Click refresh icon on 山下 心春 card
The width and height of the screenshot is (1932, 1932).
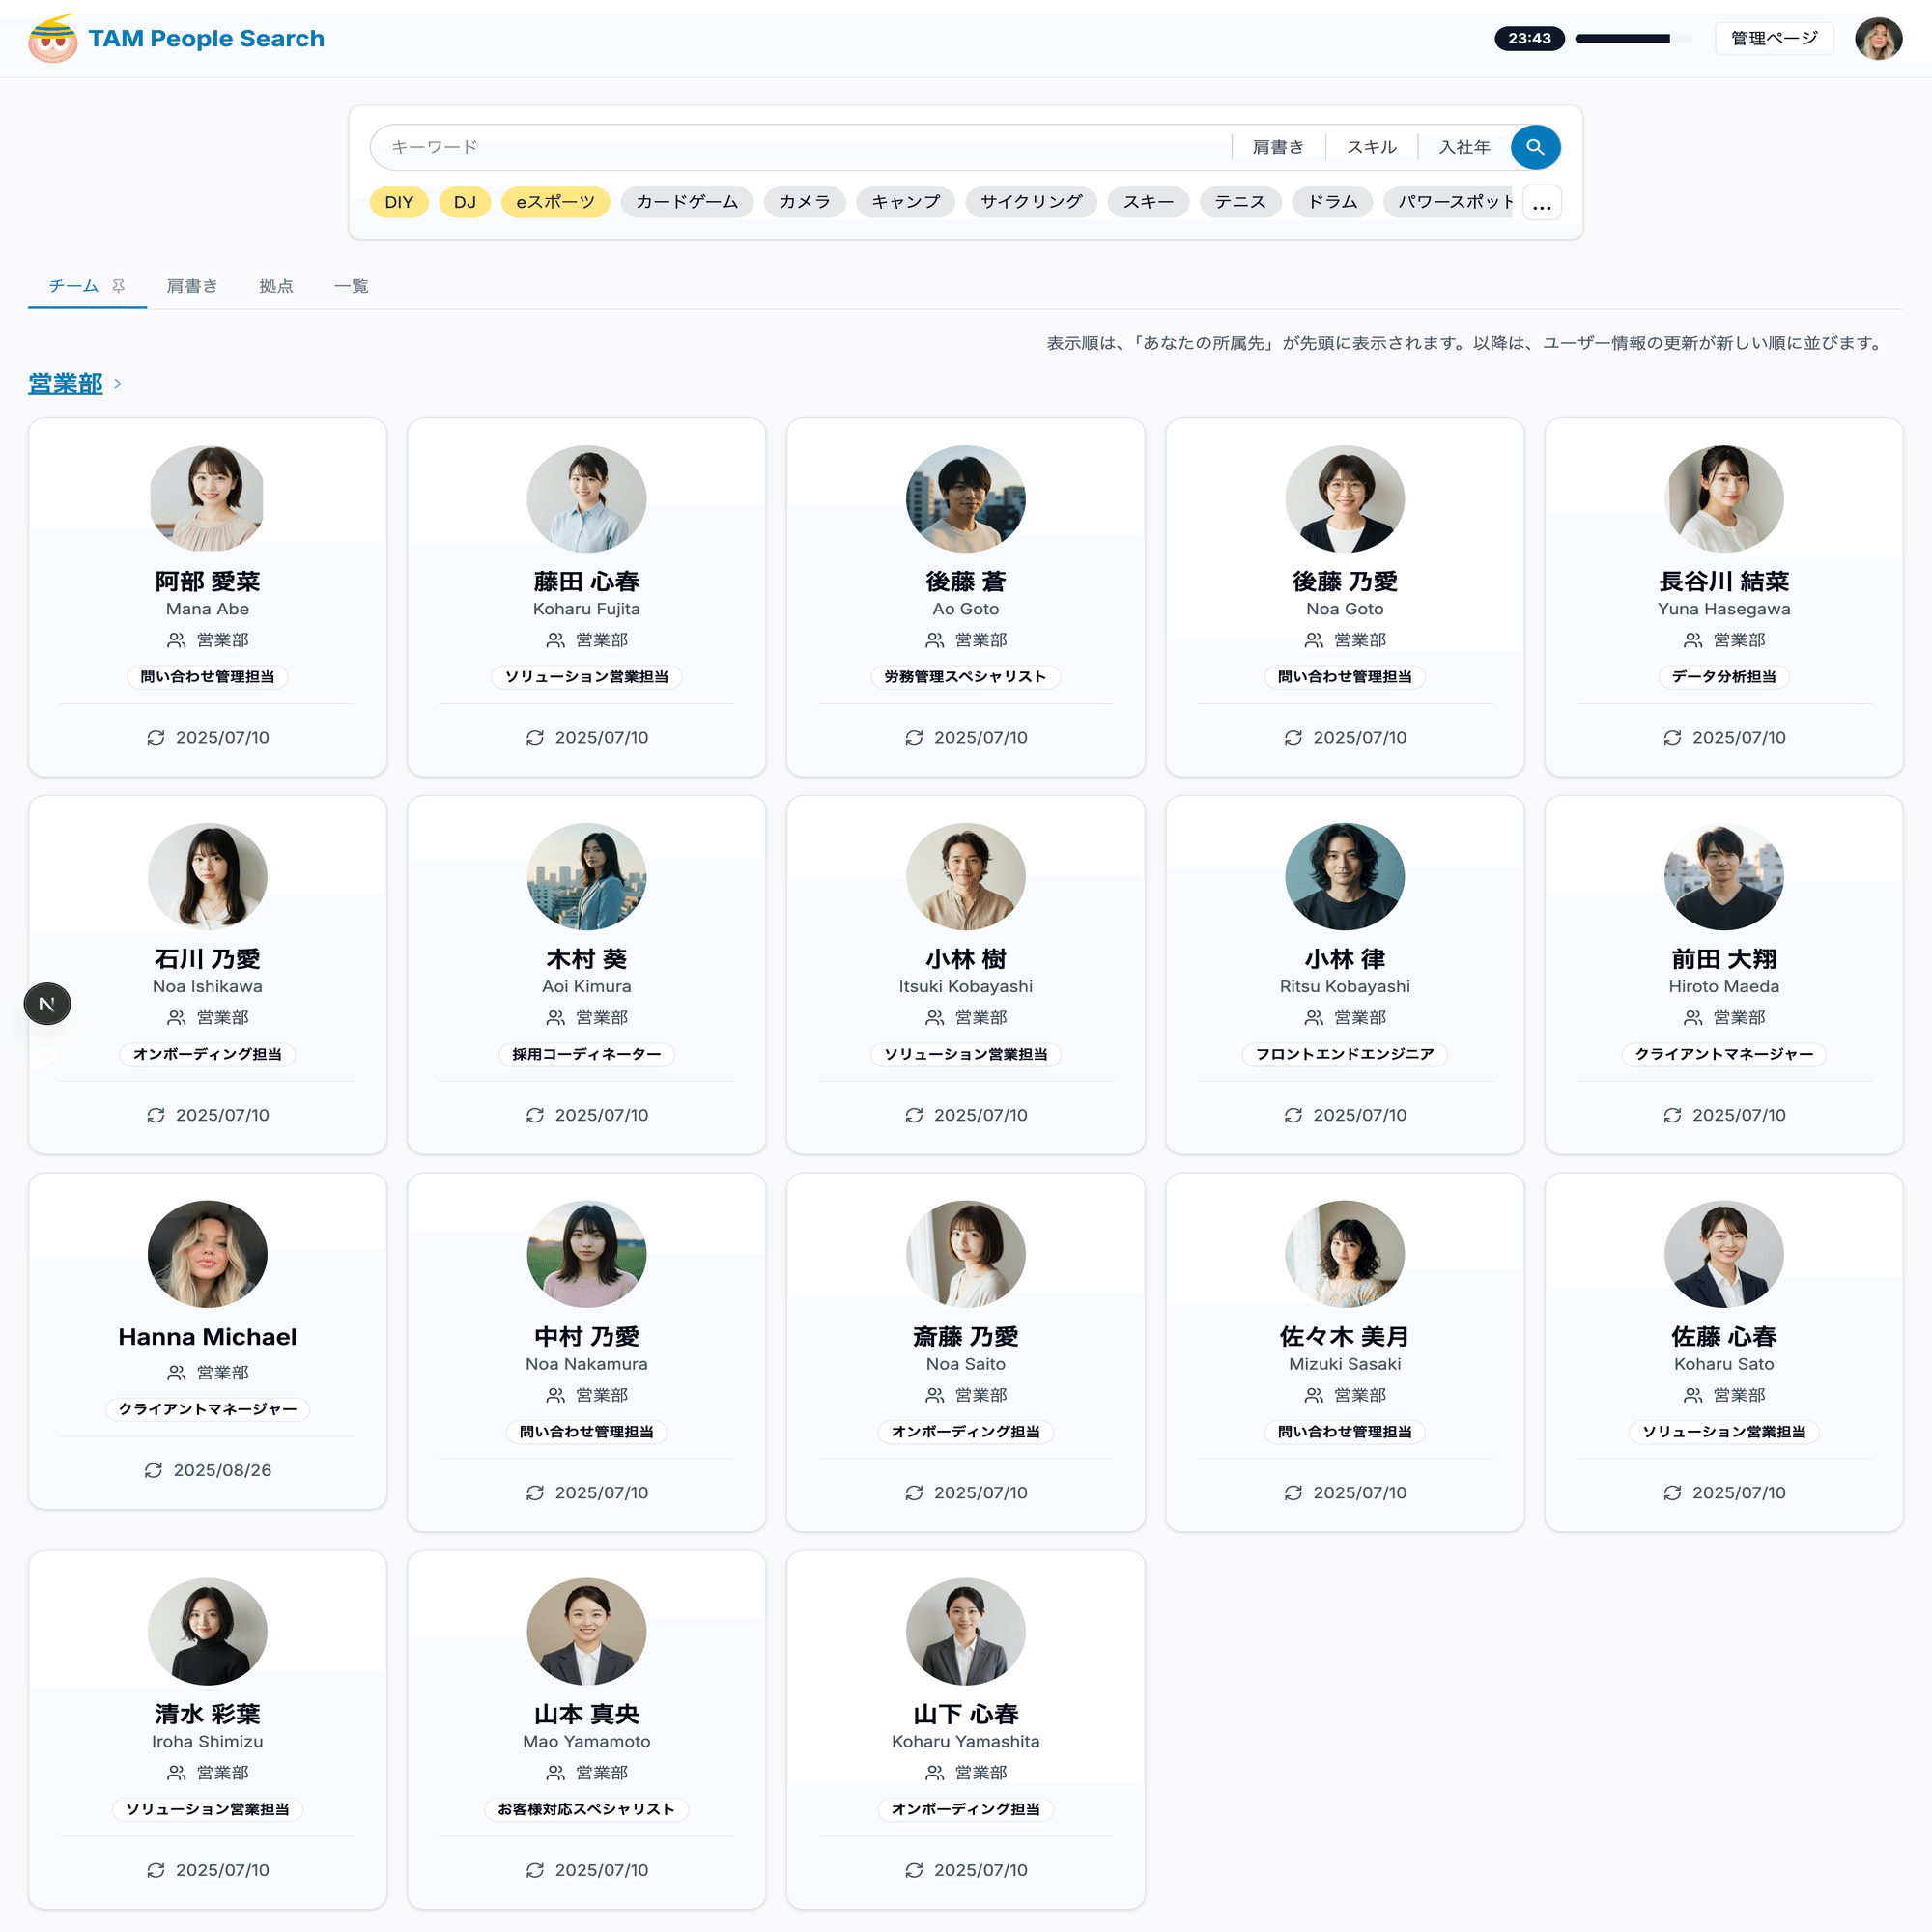(914, 1870)
